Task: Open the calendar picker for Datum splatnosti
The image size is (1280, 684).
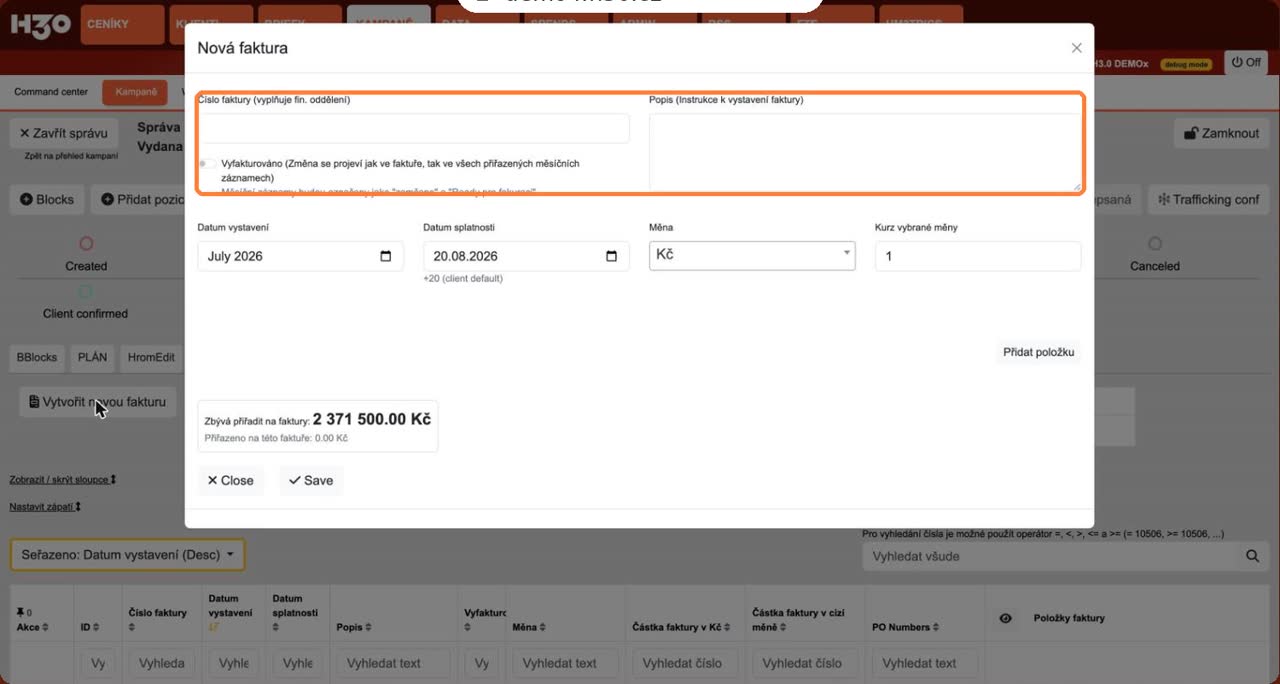Action: point(612,256)
